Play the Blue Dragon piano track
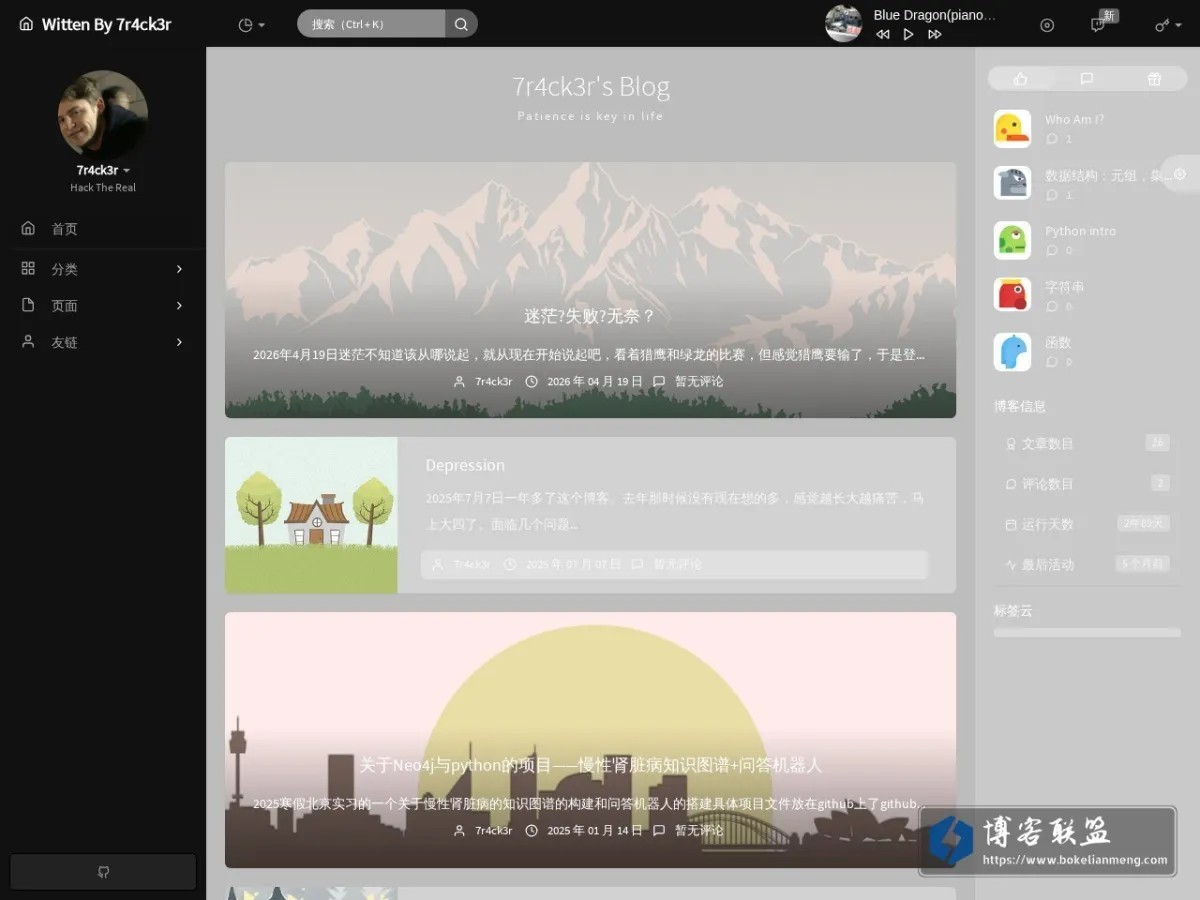Image resolution: width=1200 pixels, height=900 pixels. (x=908, y=34)
